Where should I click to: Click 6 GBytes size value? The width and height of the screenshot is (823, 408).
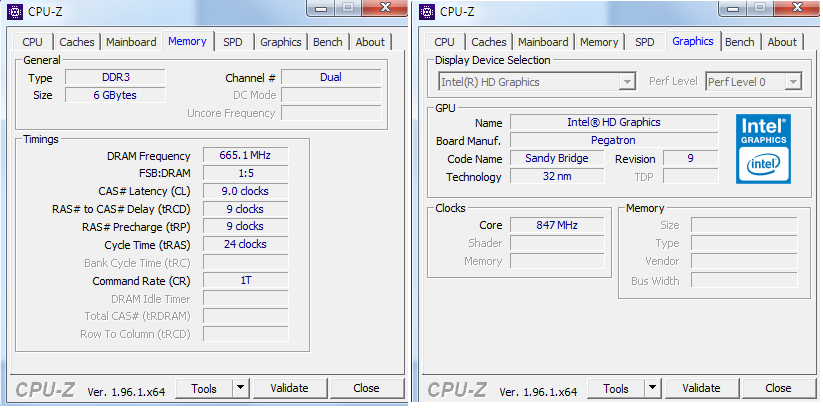pos(115,96)
